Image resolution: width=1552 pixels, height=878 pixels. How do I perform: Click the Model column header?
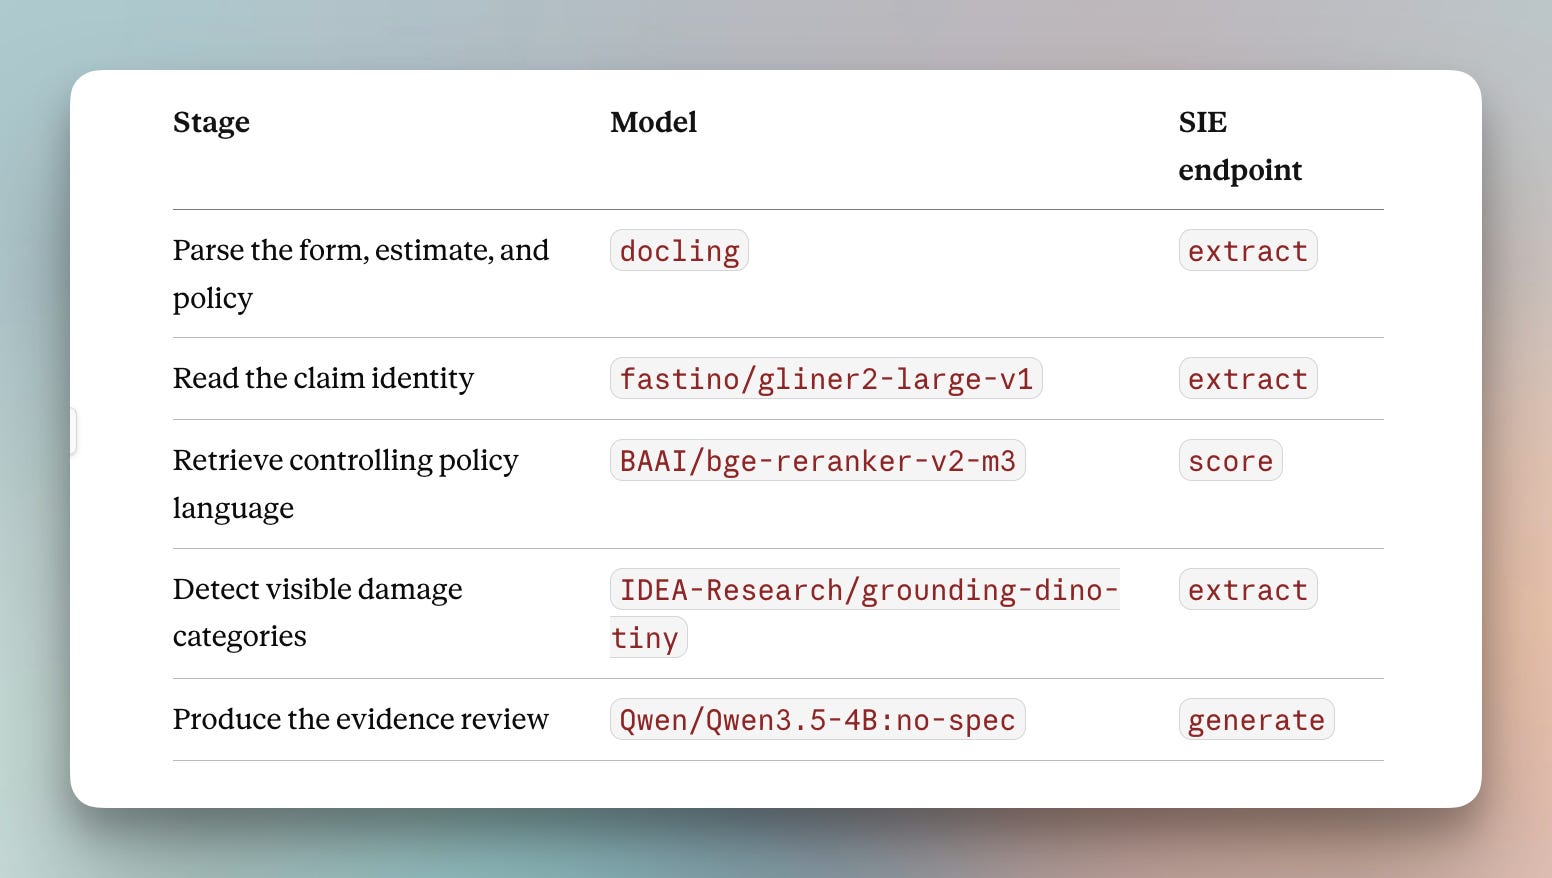653,122
